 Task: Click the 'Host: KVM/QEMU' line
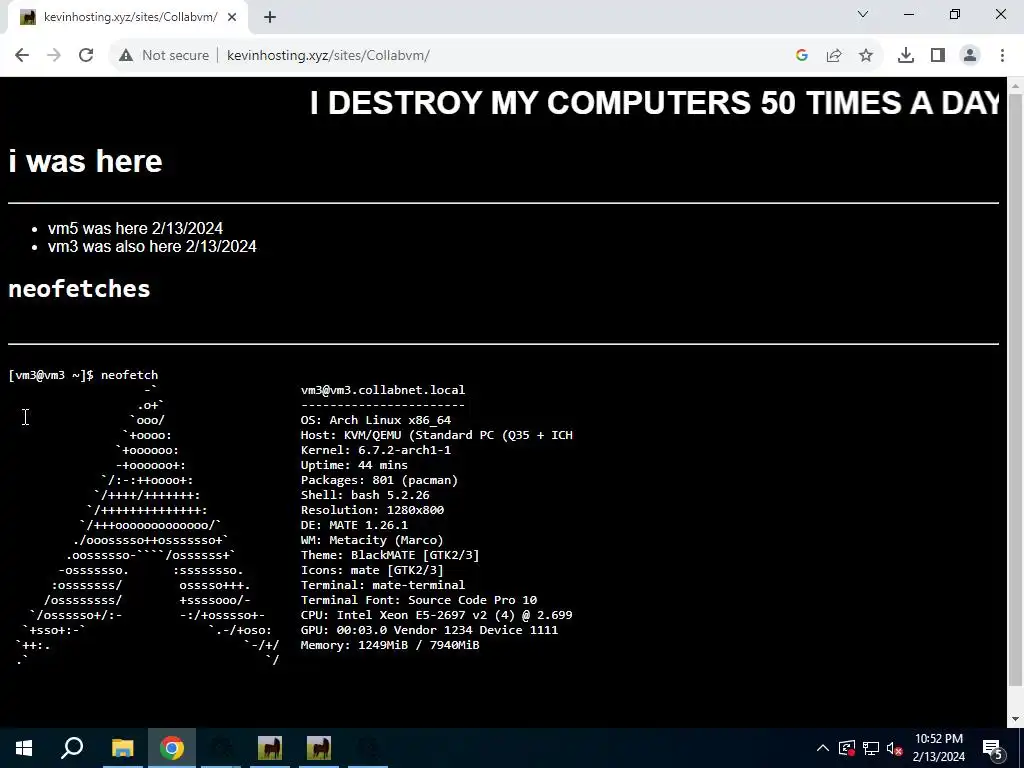click(x=436, y=435)
